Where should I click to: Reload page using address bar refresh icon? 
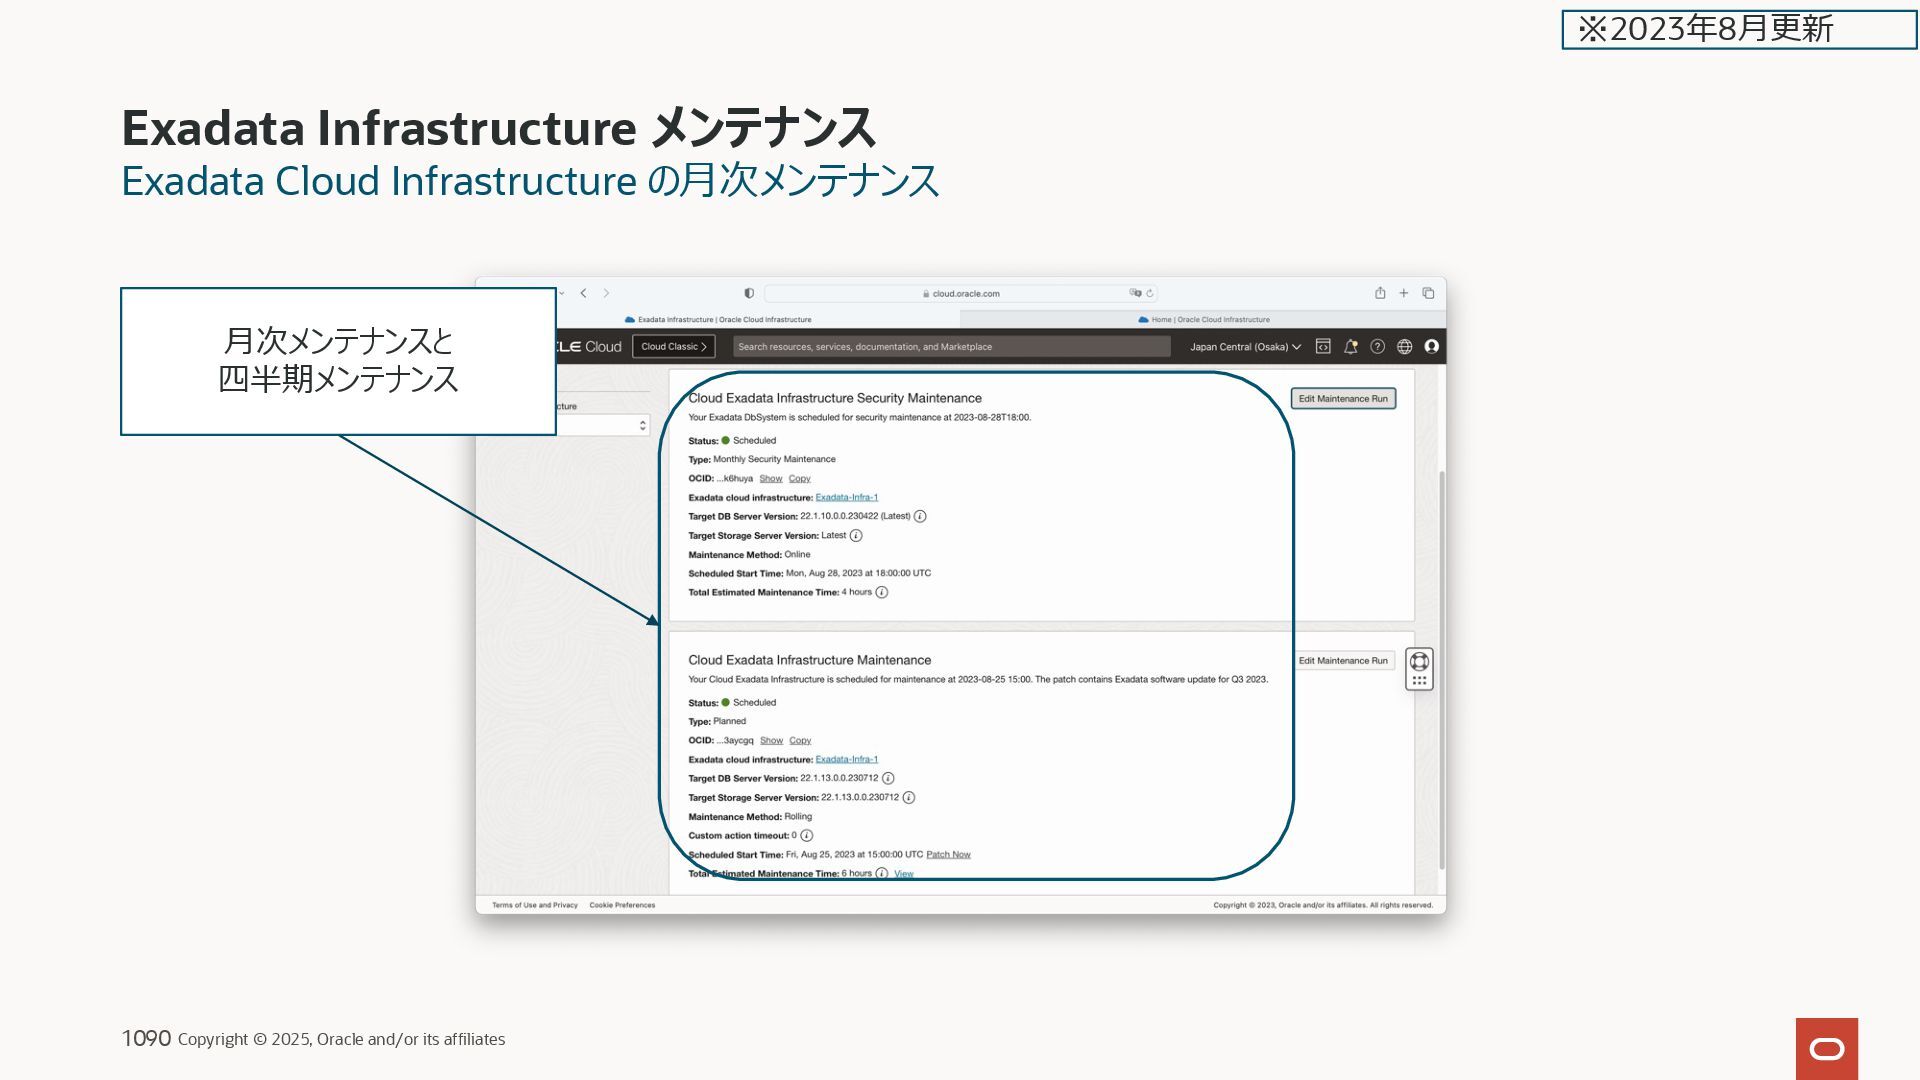[x=1150, y=293]
